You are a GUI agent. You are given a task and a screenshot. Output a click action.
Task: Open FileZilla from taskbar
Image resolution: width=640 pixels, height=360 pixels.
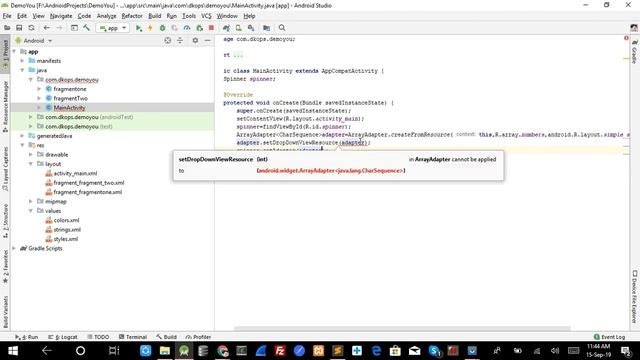[280, 351]
